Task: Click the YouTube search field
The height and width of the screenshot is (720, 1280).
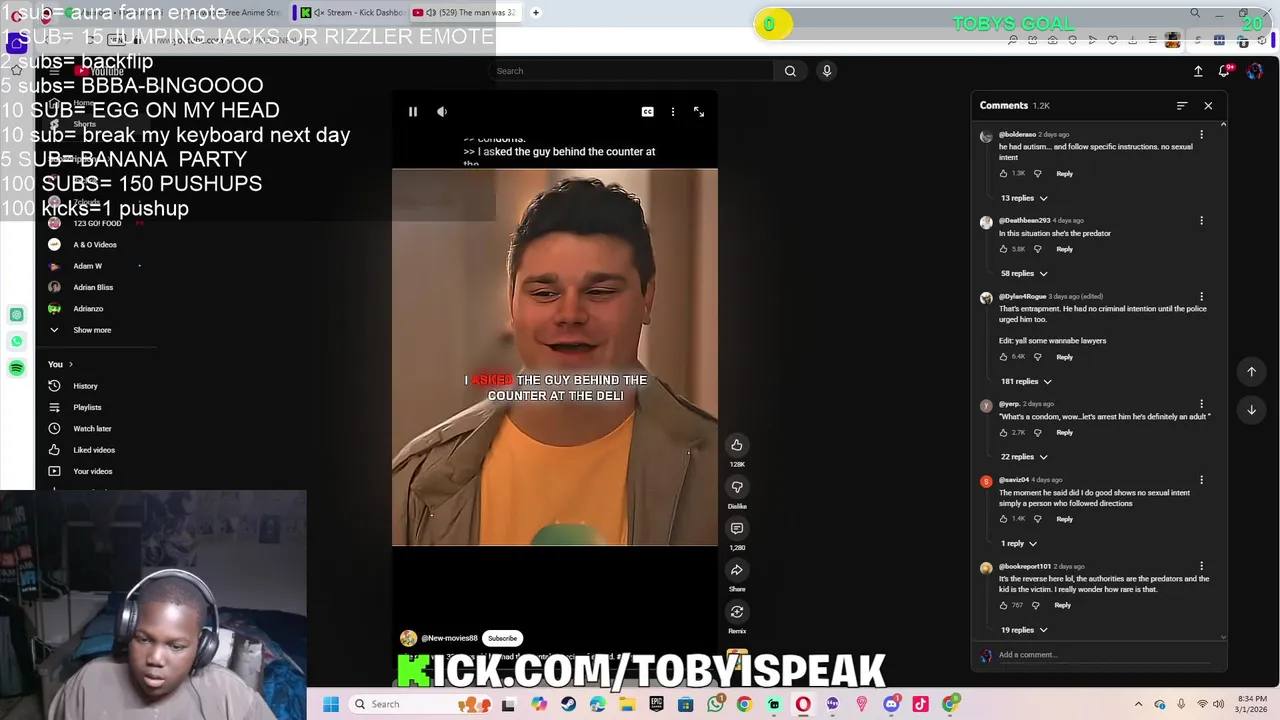Action: [632, 71]
